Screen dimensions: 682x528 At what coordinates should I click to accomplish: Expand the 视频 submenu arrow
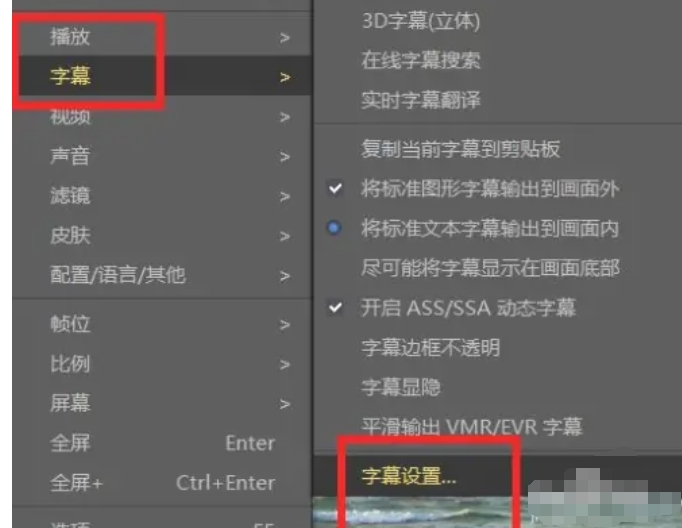[285, 117]
